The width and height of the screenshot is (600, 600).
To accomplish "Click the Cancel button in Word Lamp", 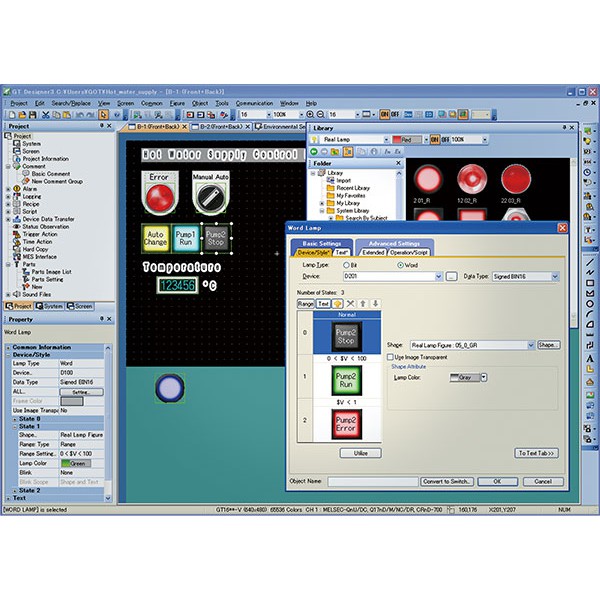I will point(543,481).
